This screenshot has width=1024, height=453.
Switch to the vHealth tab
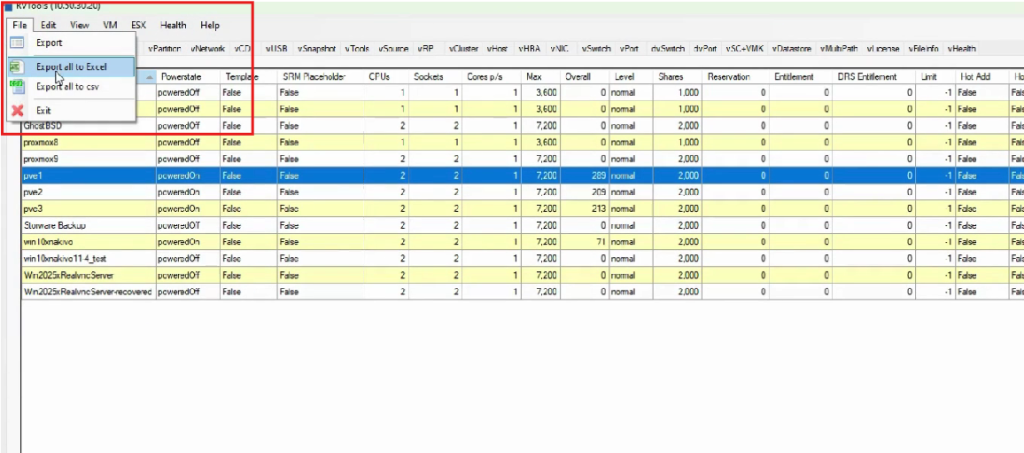click(961, 48)
